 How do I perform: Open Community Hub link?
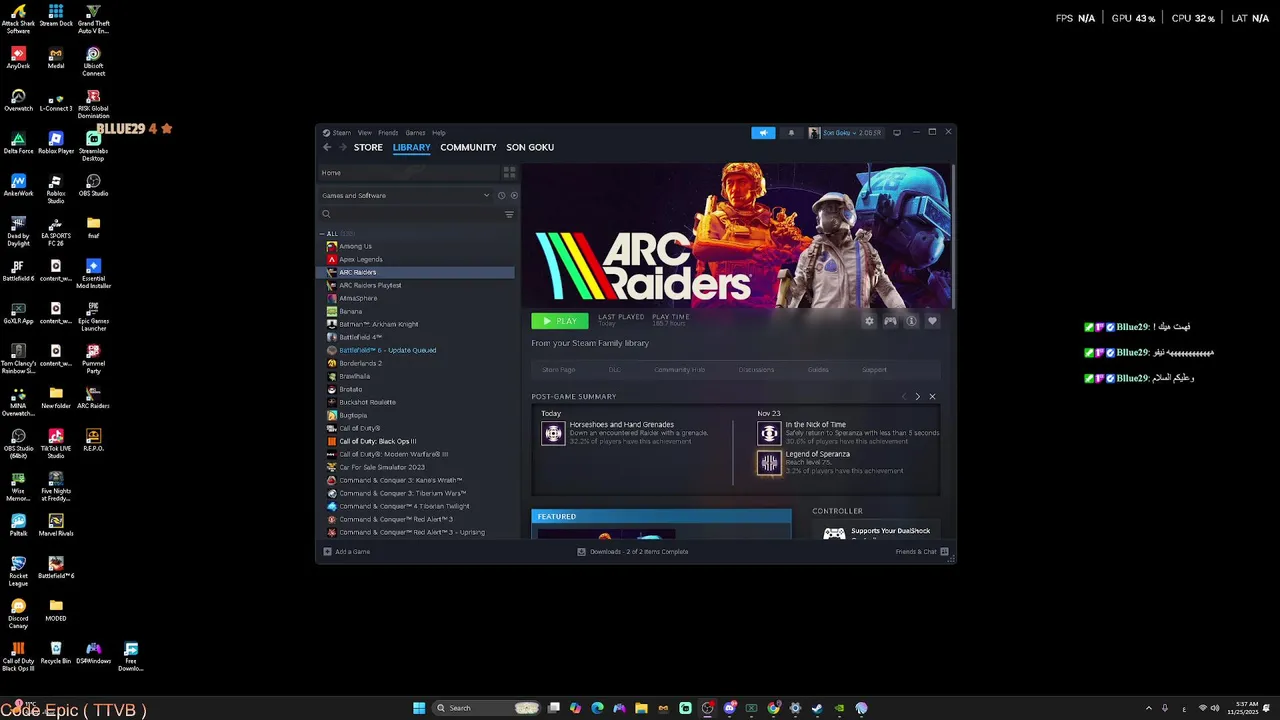click(679, 370)
